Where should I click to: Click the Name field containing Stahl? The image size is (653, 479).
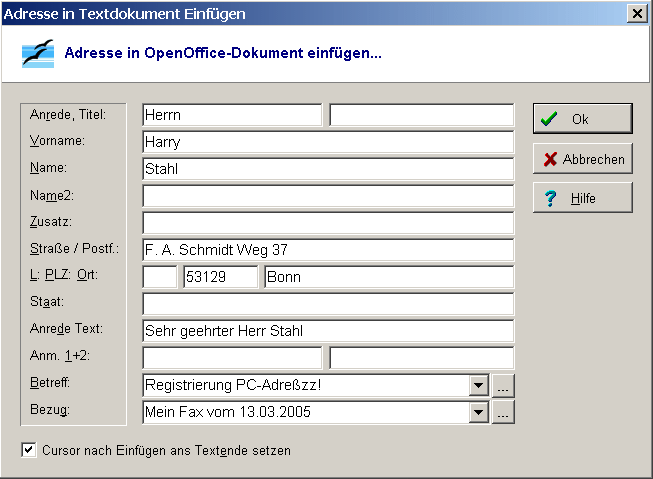pyautogui.click(x=328, y=169)
